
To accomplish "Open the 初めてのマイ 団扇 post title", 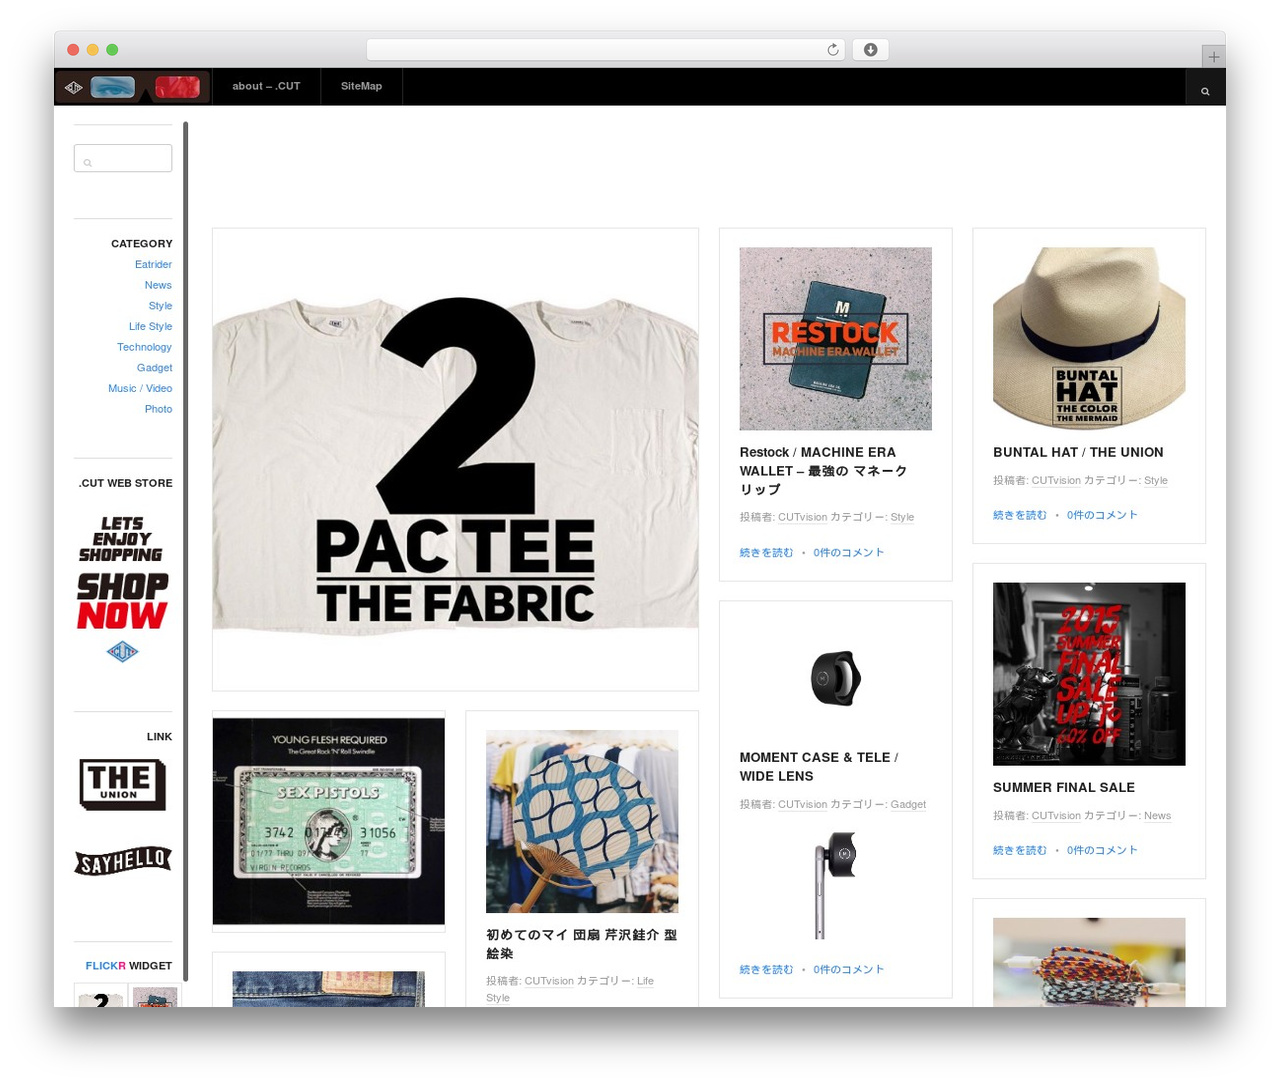I will coord(582,944).
